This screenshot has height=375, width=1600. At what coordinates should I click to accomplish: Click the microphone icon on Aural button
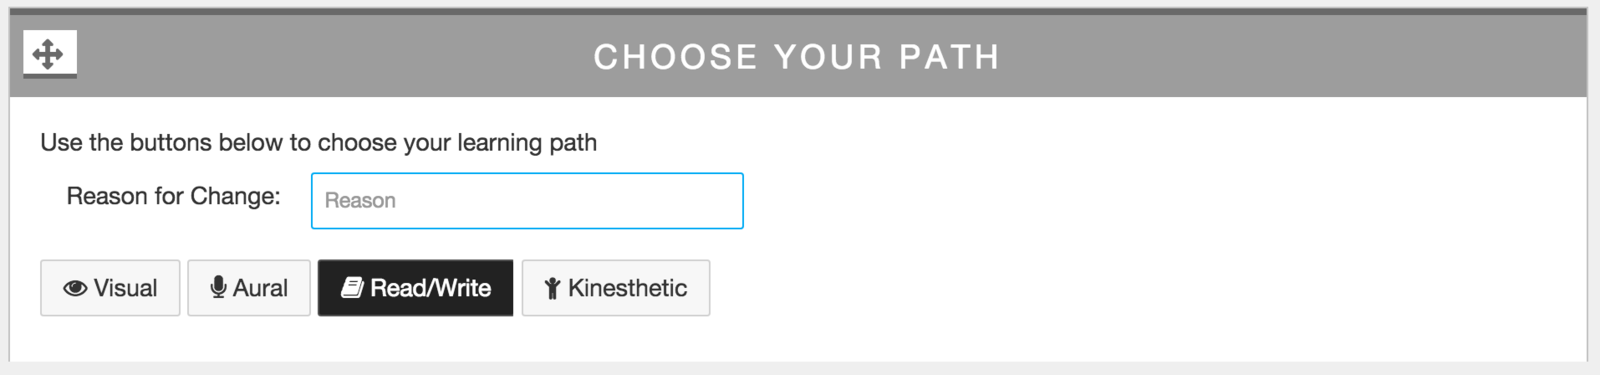click(x=218, y=288)
